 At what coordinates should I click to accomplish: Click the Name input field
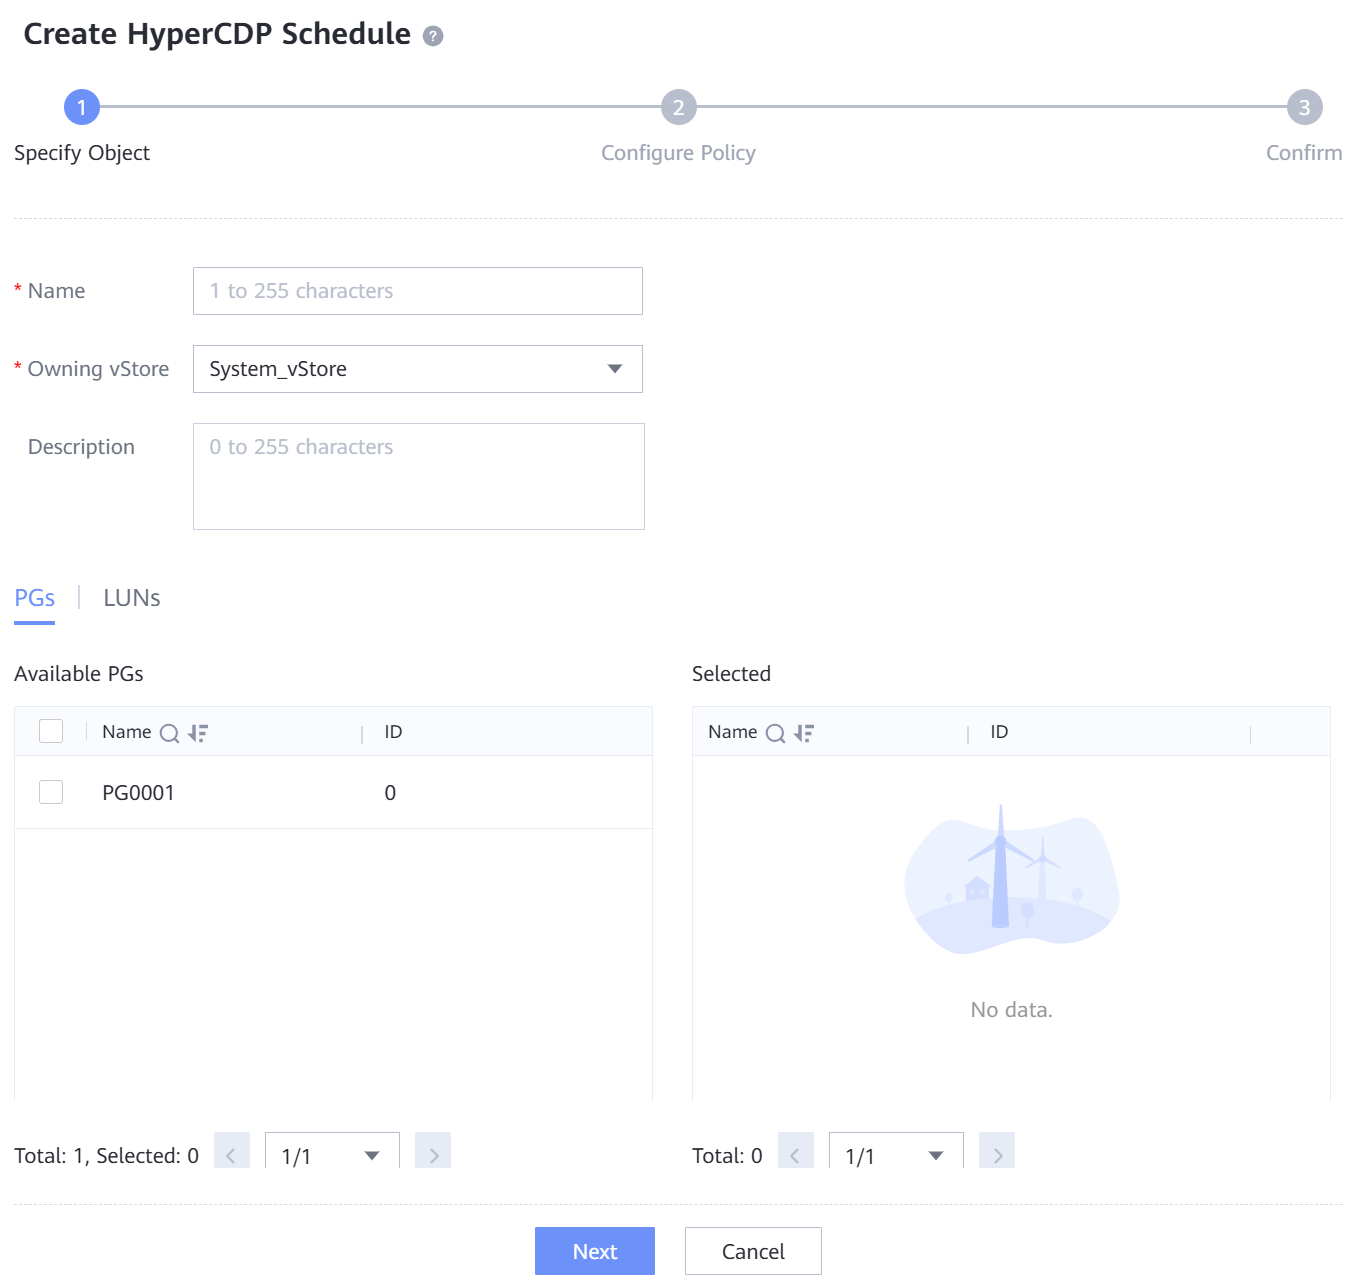pyautogui.click(x=418, y=291)
